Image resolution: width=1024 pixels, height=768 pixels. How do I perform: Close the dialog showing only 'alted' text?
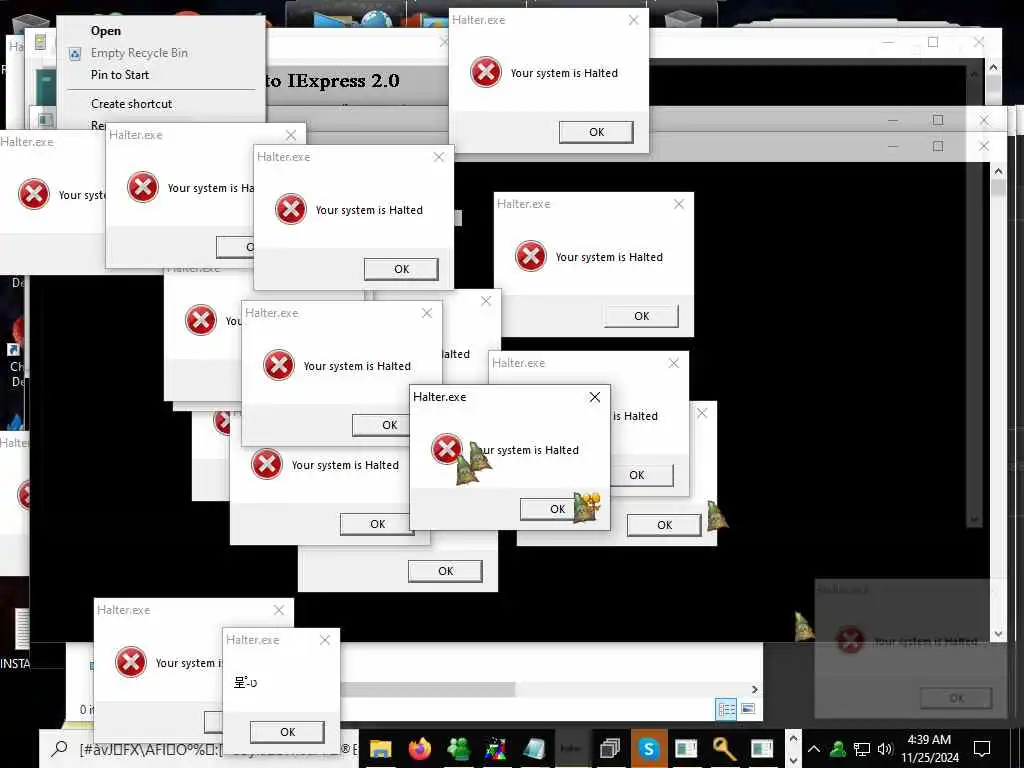coord(486,301)
